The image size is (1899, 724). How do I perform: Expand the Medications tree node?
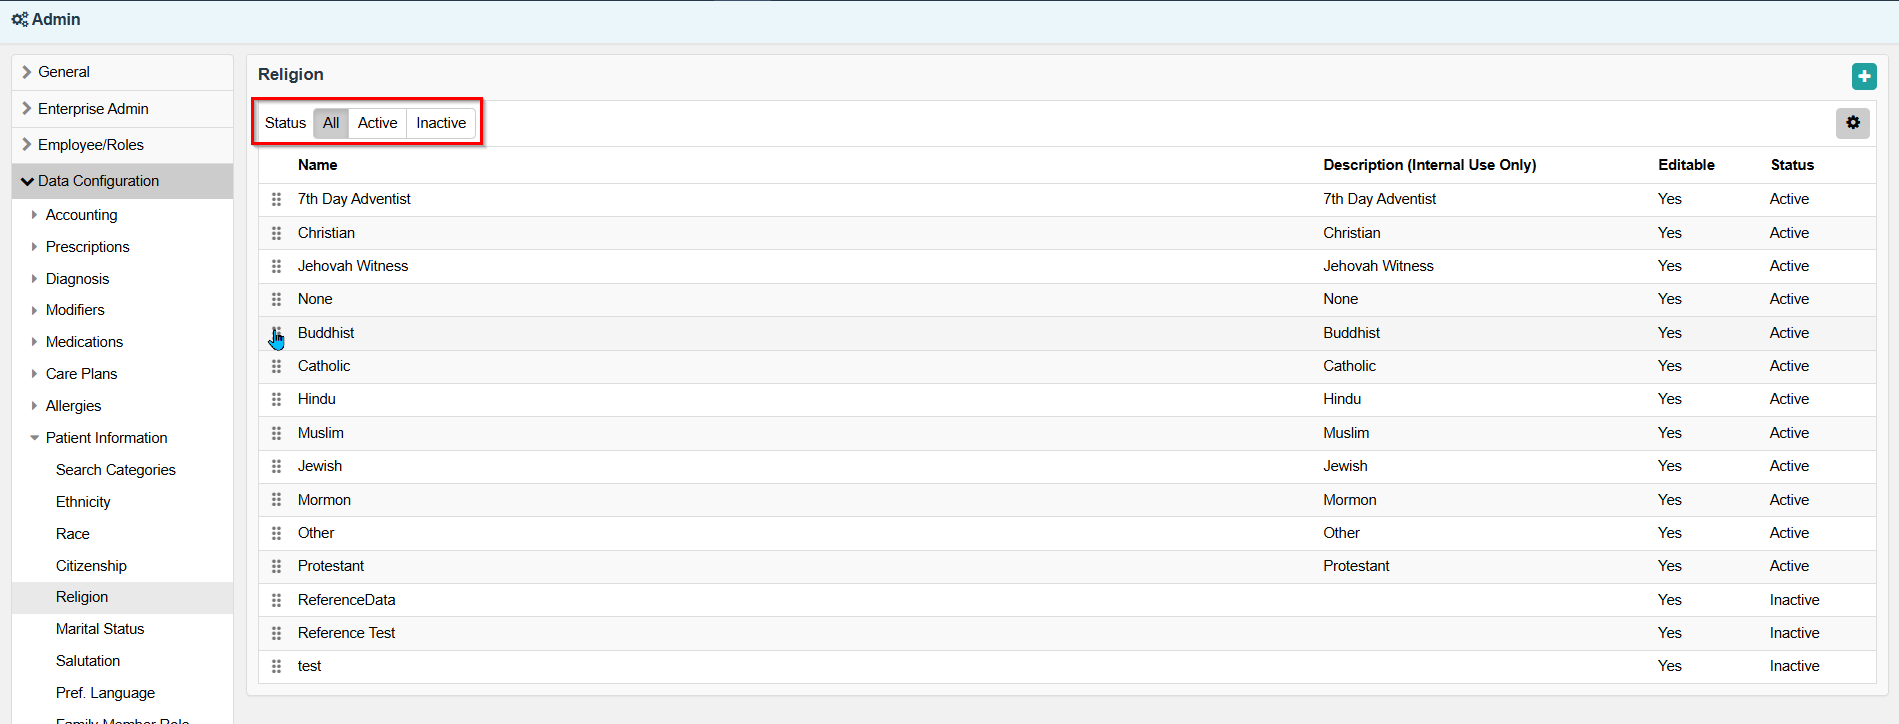[35, 342]
